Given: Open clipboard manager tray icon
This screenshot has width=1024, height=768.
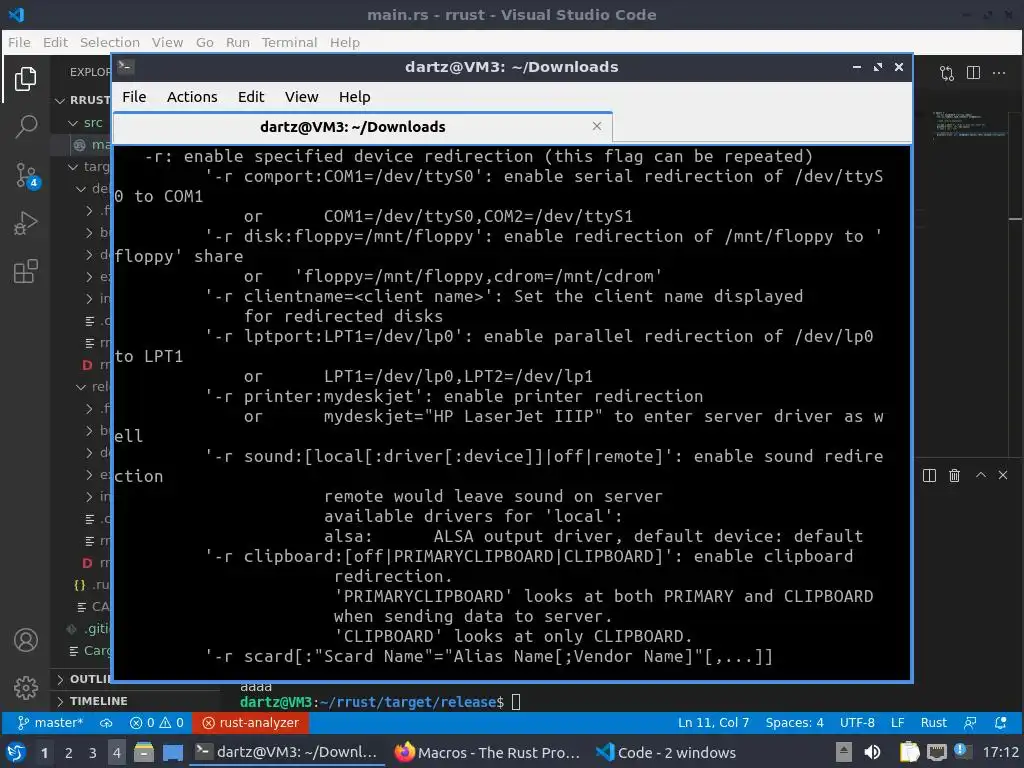Looking at the screenshot, I should (x=909, y=752).
